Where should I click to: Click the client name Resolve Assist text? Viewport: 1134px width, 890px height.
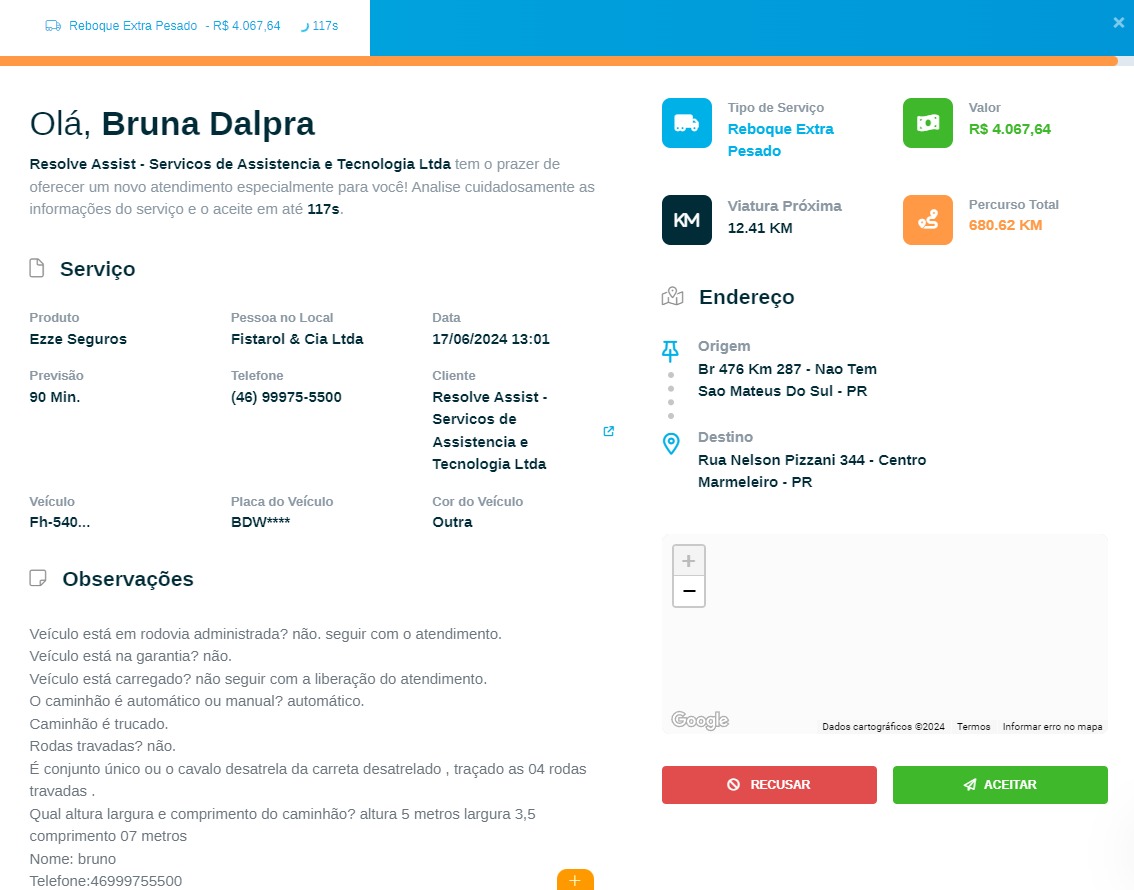click(x=489, y=430)
